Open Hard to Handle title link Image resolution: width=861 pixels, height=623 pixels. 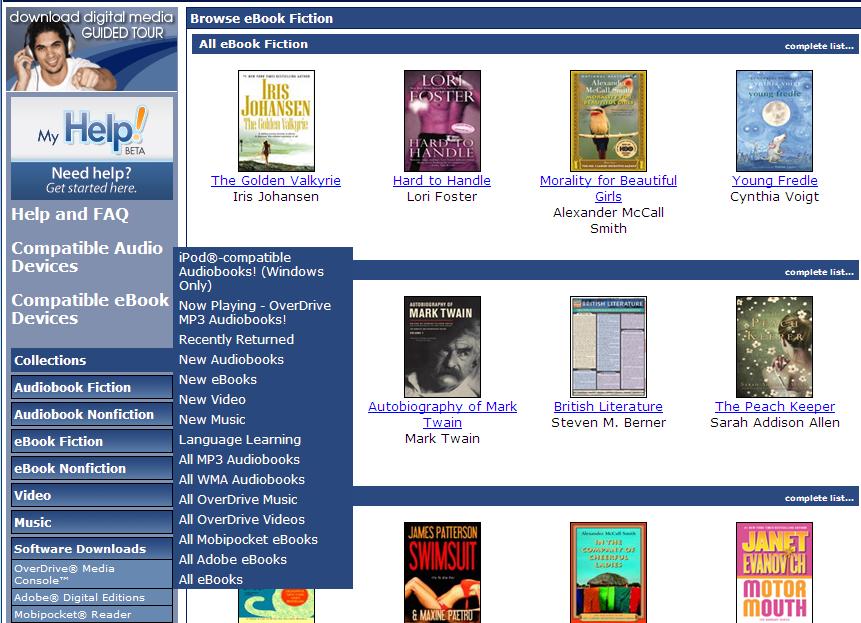point(441,181)
